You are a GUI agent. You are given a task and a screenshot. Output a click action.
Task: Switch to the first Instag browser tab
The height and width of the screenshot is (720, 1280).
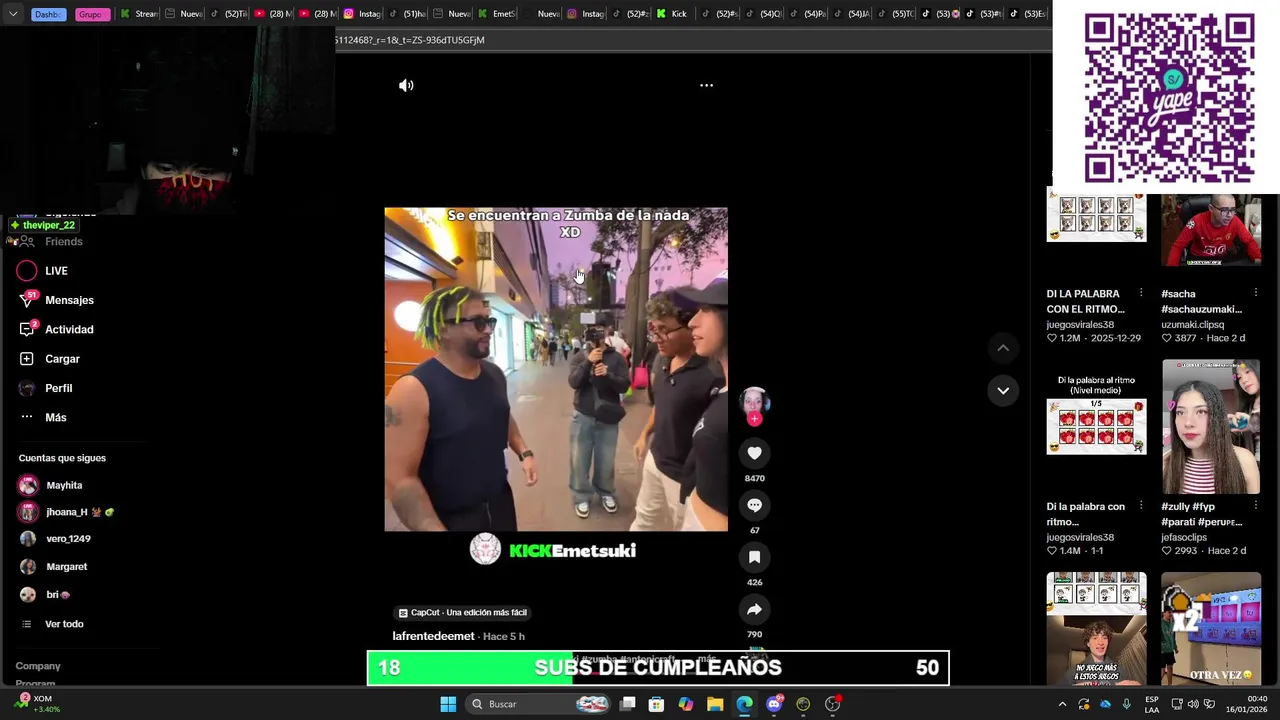coord(362,14)
